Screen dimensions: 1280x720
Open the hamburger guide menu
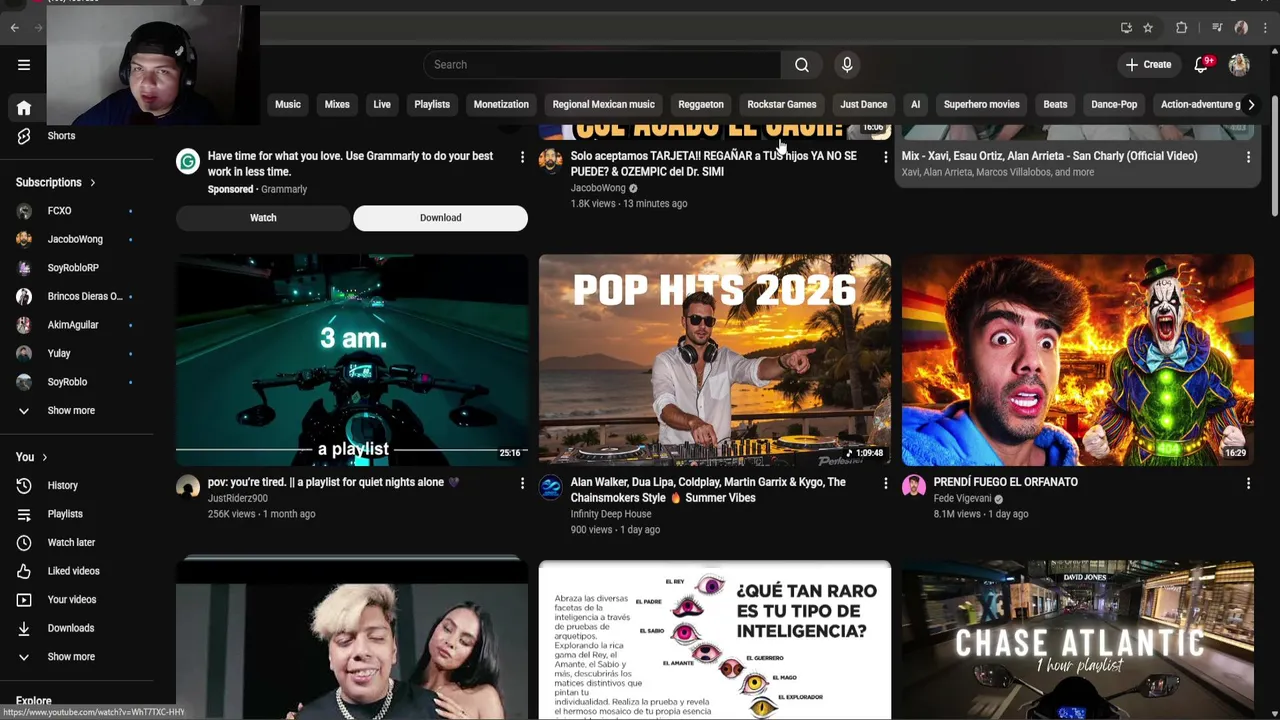24,65
